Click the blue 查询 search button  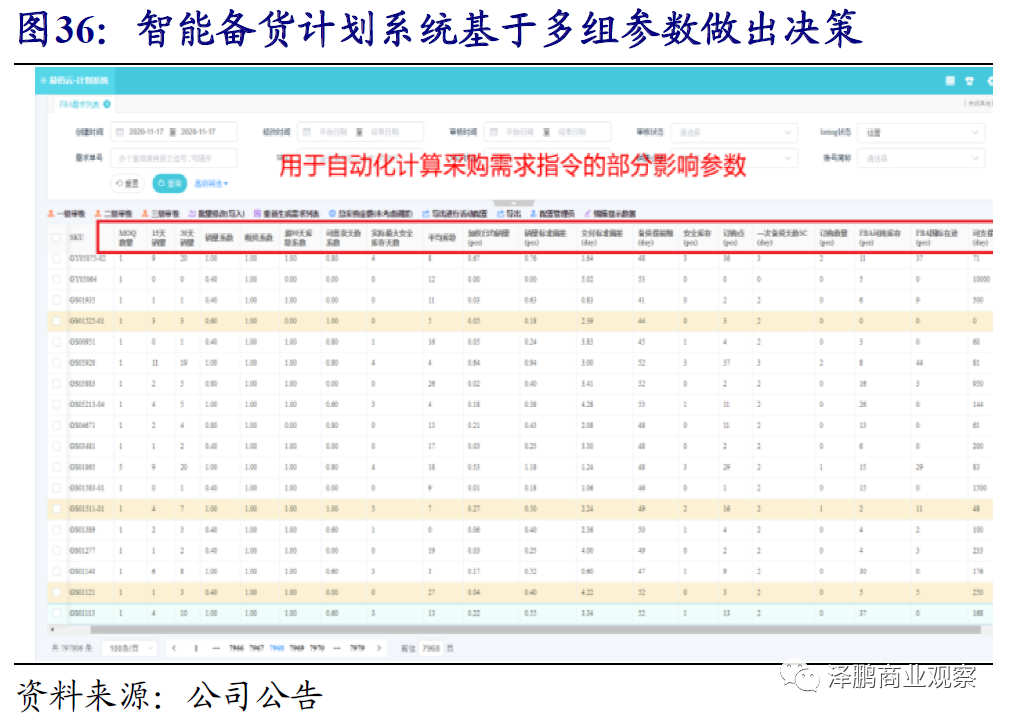(x=169, y=183)
